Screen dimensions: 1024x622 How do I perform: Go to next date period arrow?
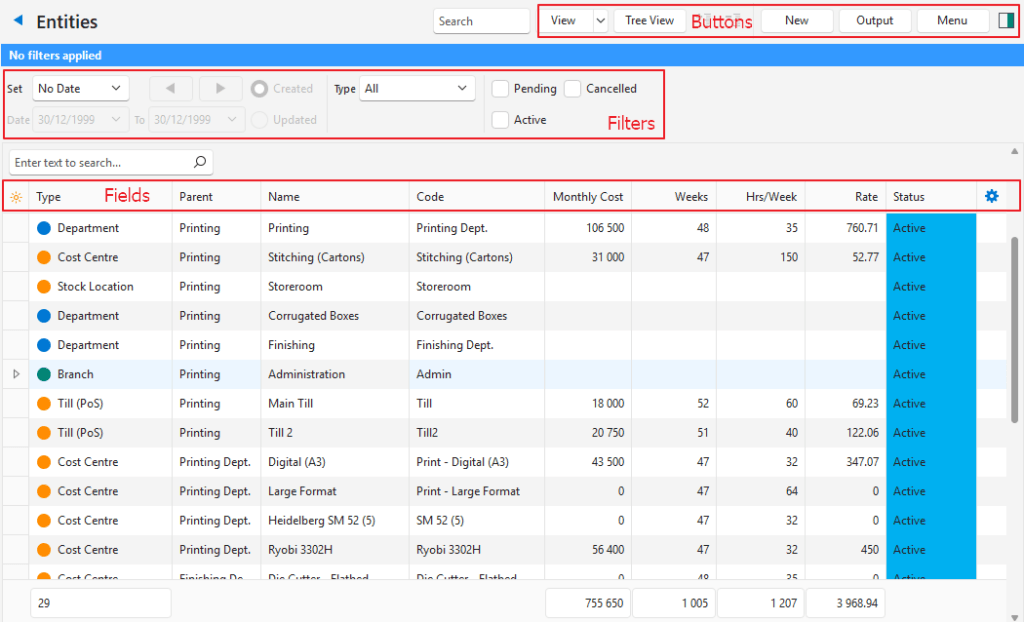pos(221,88)
